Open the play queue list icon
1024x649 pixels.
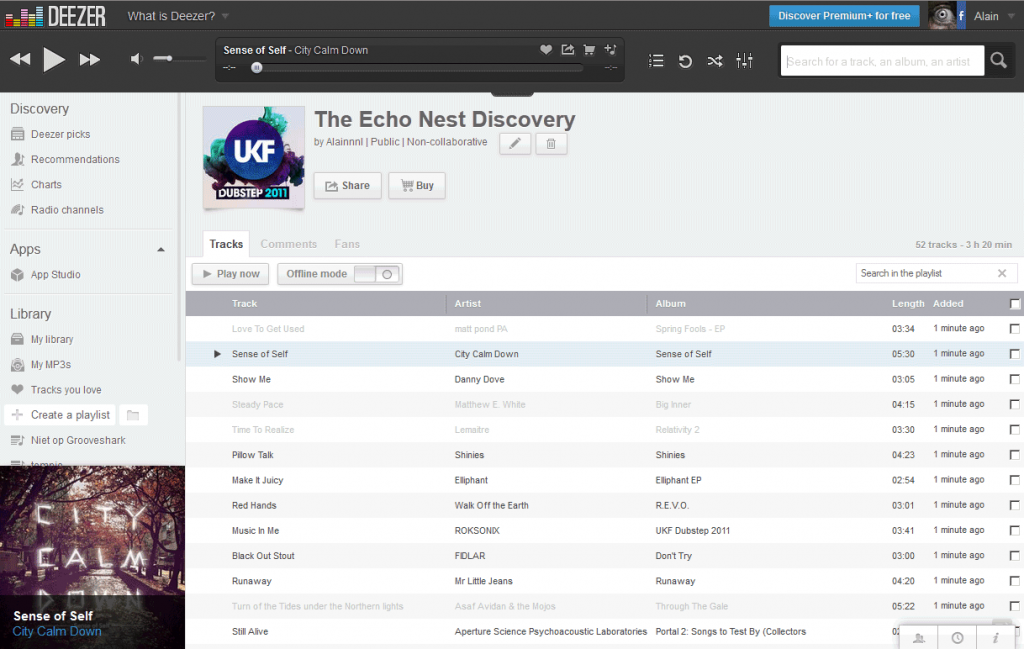pyautogui.click(x=656, y=60)
